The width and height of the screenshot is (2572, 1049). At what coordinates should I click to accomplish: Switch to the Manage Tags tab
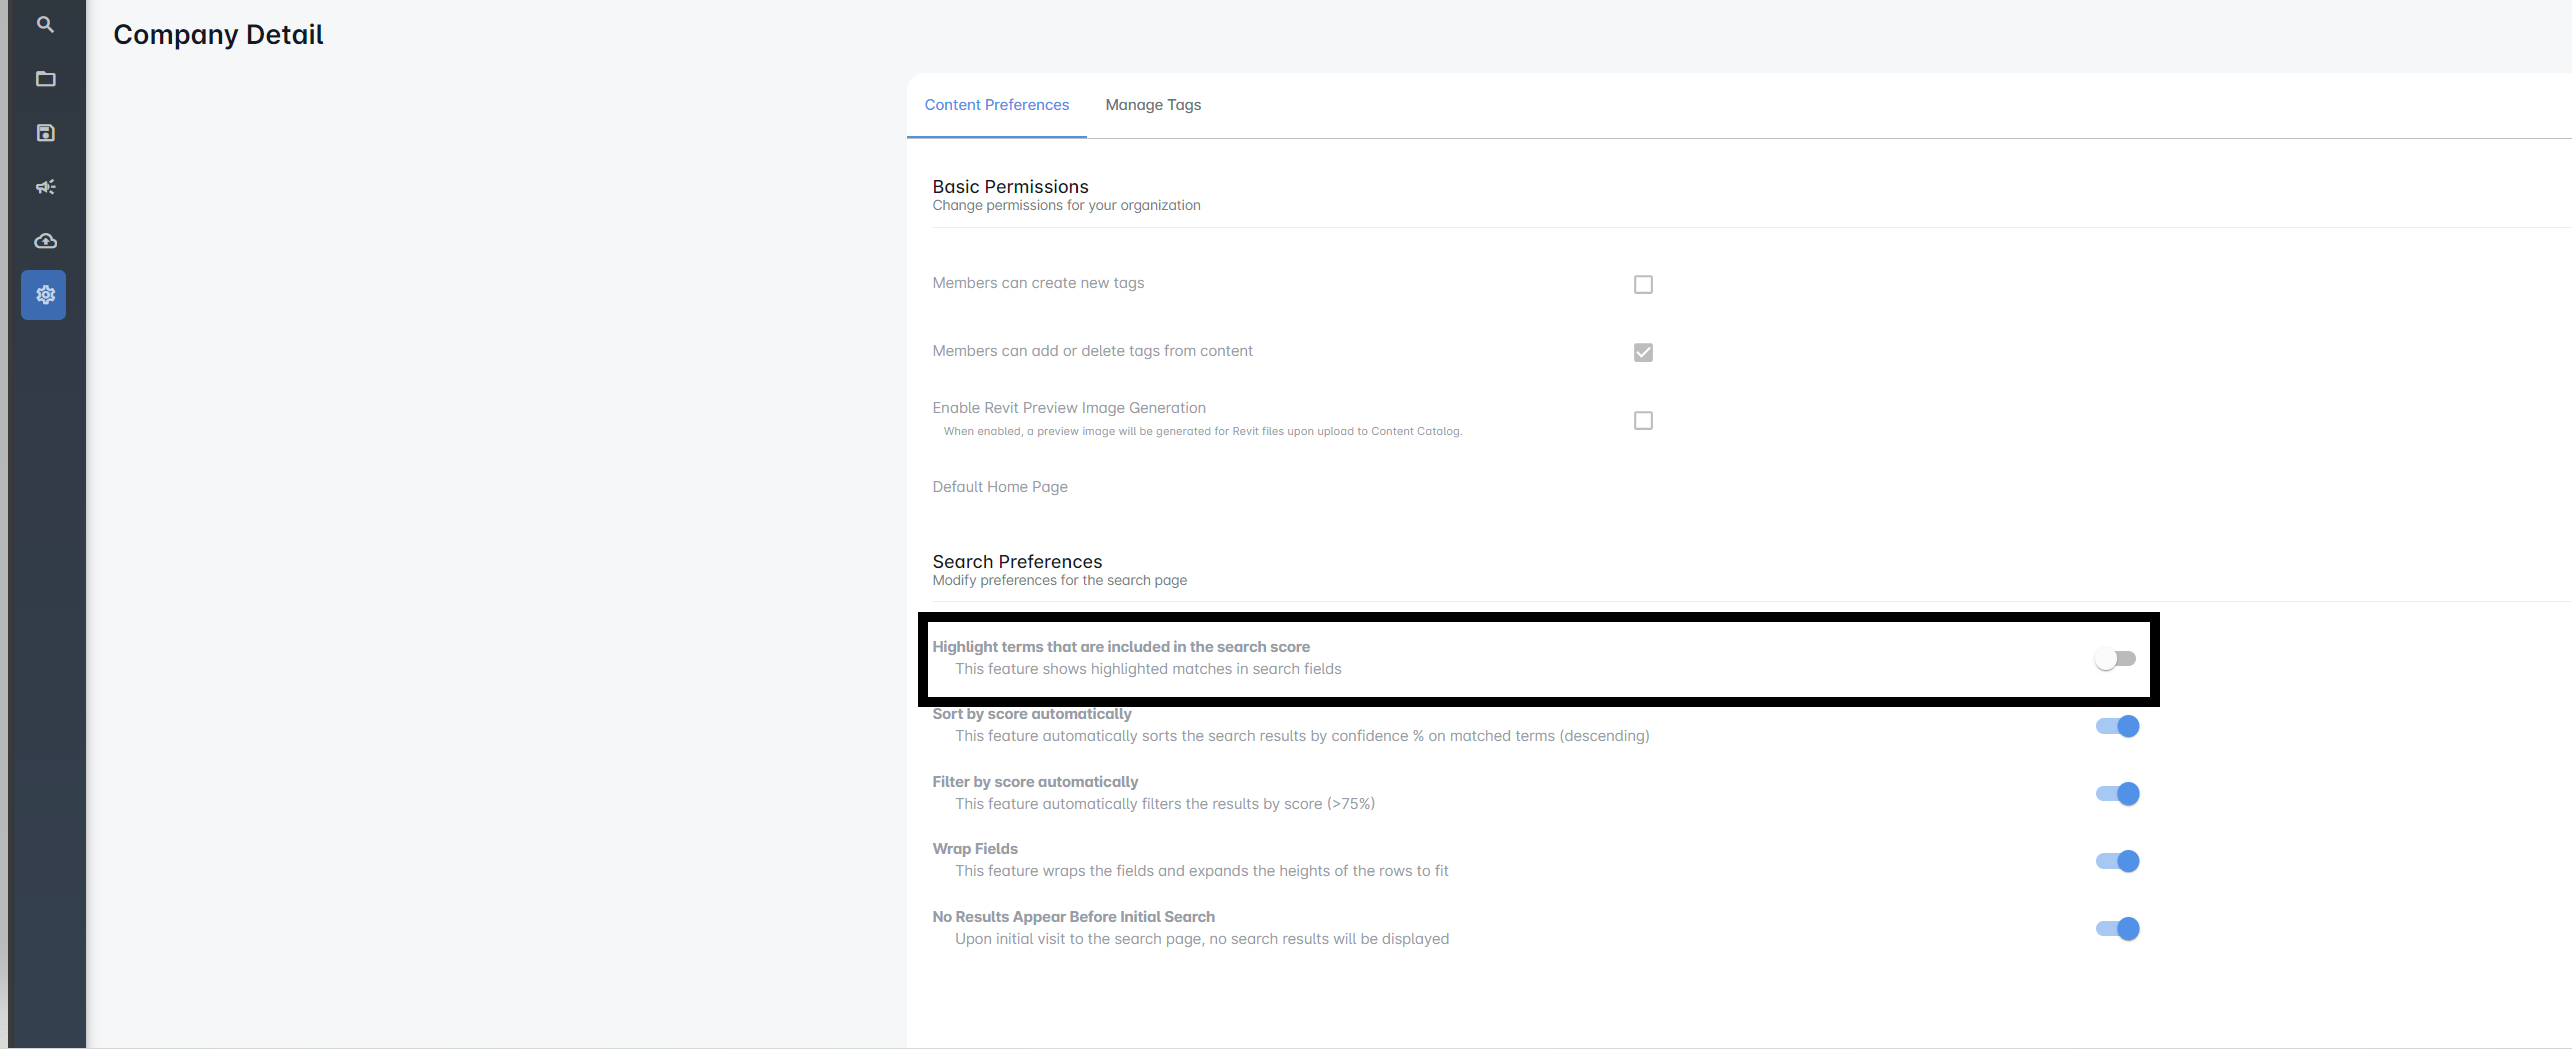click(x=1152, y=105)
